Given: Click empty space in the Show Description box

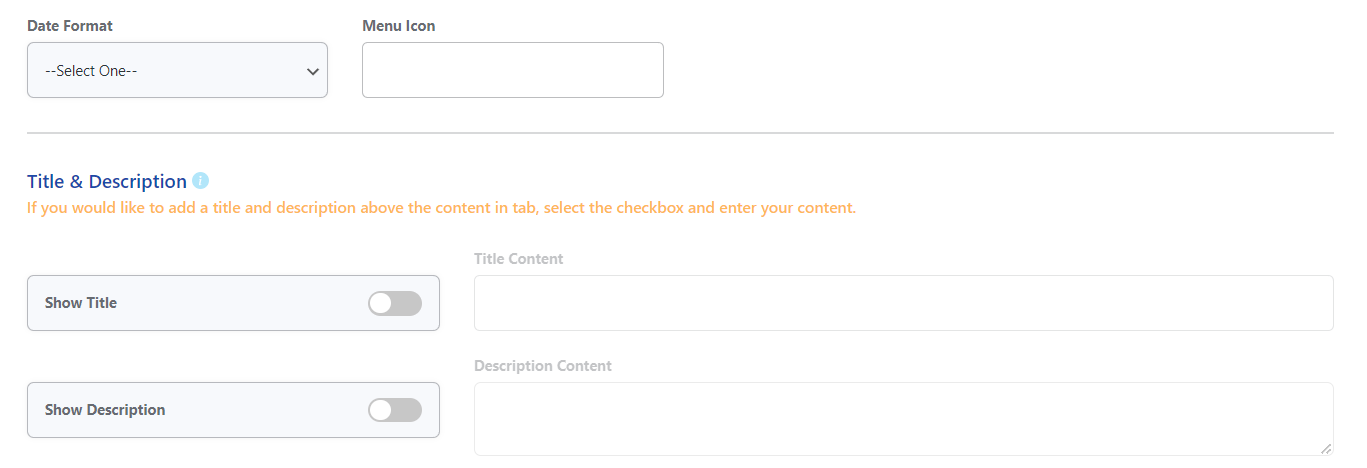Looking at the screenshot, I should tap(267, 410).
